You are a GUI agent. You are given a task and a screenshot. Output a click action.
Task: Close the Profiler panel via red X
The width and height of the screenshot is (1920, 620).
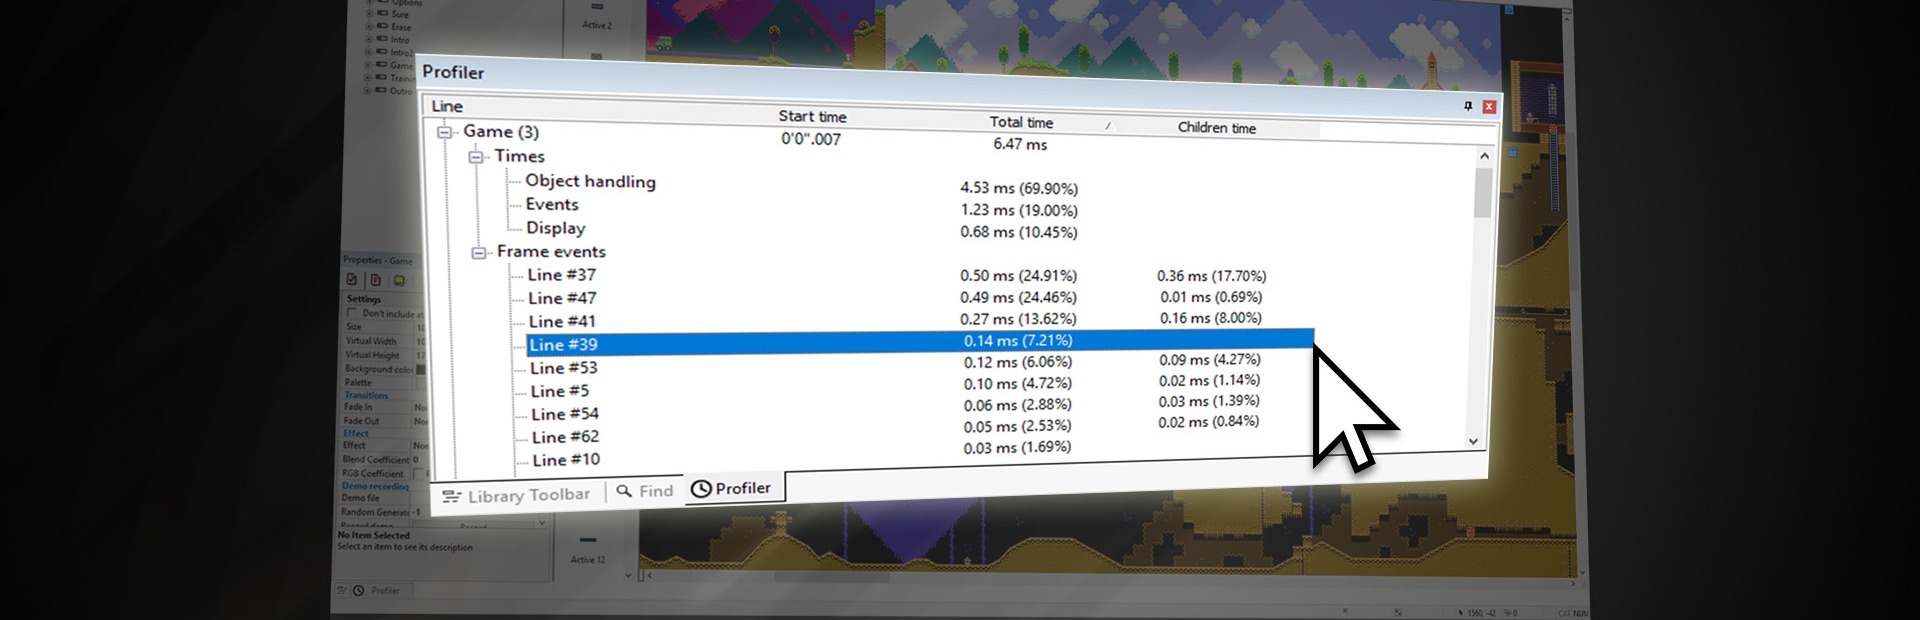1489,107
